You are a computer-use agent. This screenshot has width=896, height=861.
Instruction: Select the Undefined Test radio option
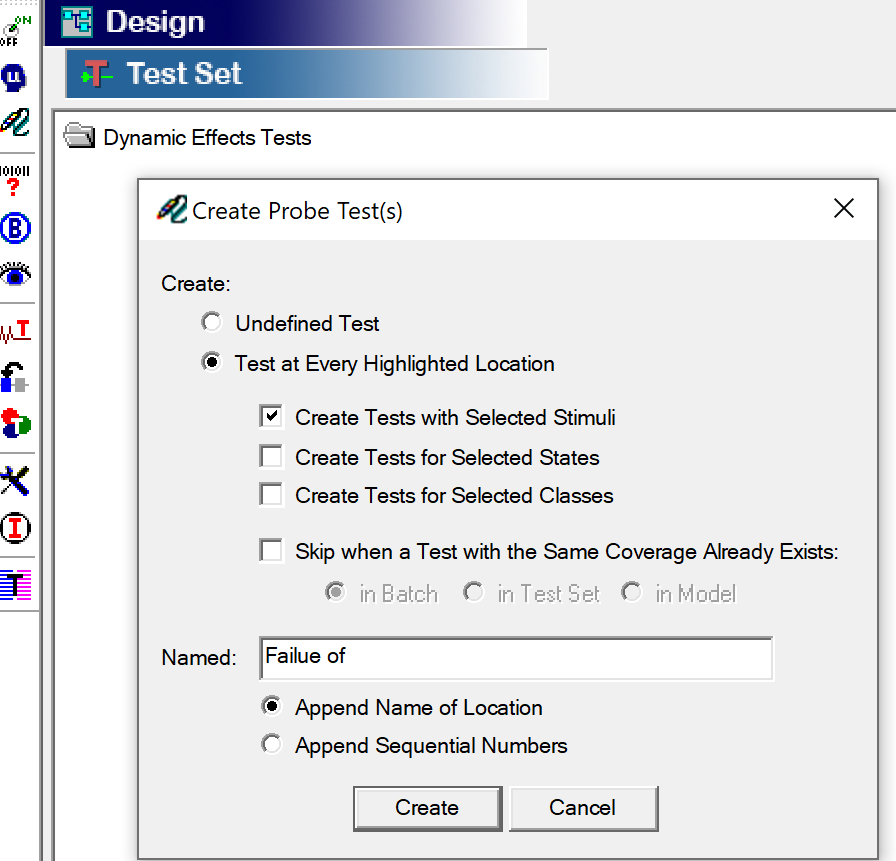[211, 323]
